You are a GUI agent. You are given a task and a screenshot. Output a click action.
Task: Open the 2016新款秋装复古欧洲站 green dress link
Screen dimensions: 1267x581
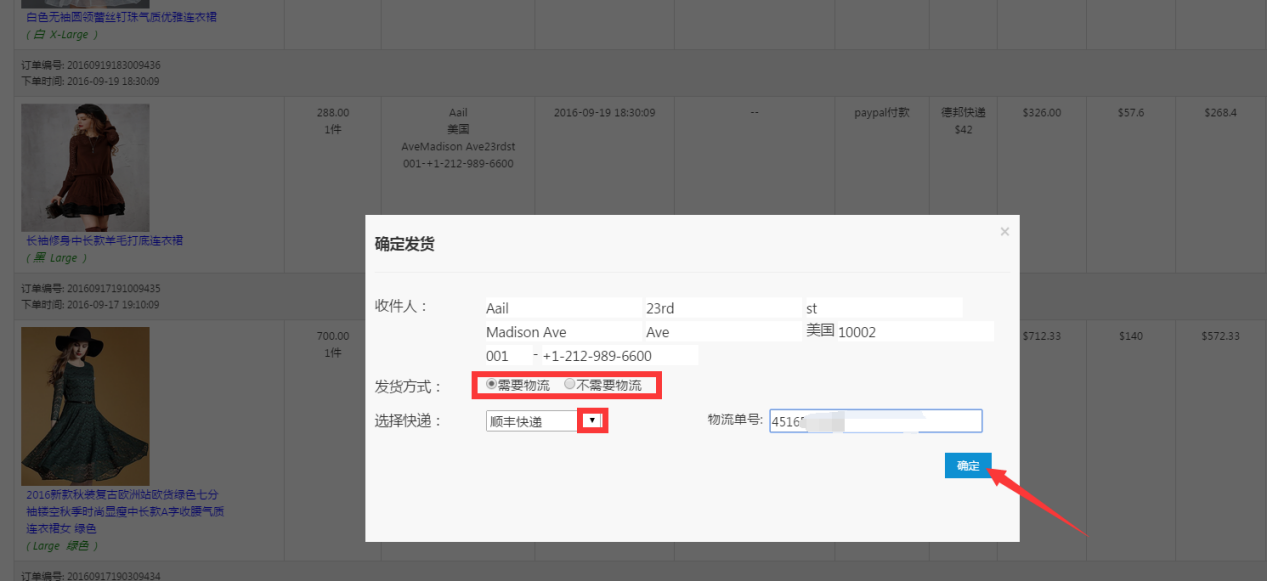pos(125,511)
